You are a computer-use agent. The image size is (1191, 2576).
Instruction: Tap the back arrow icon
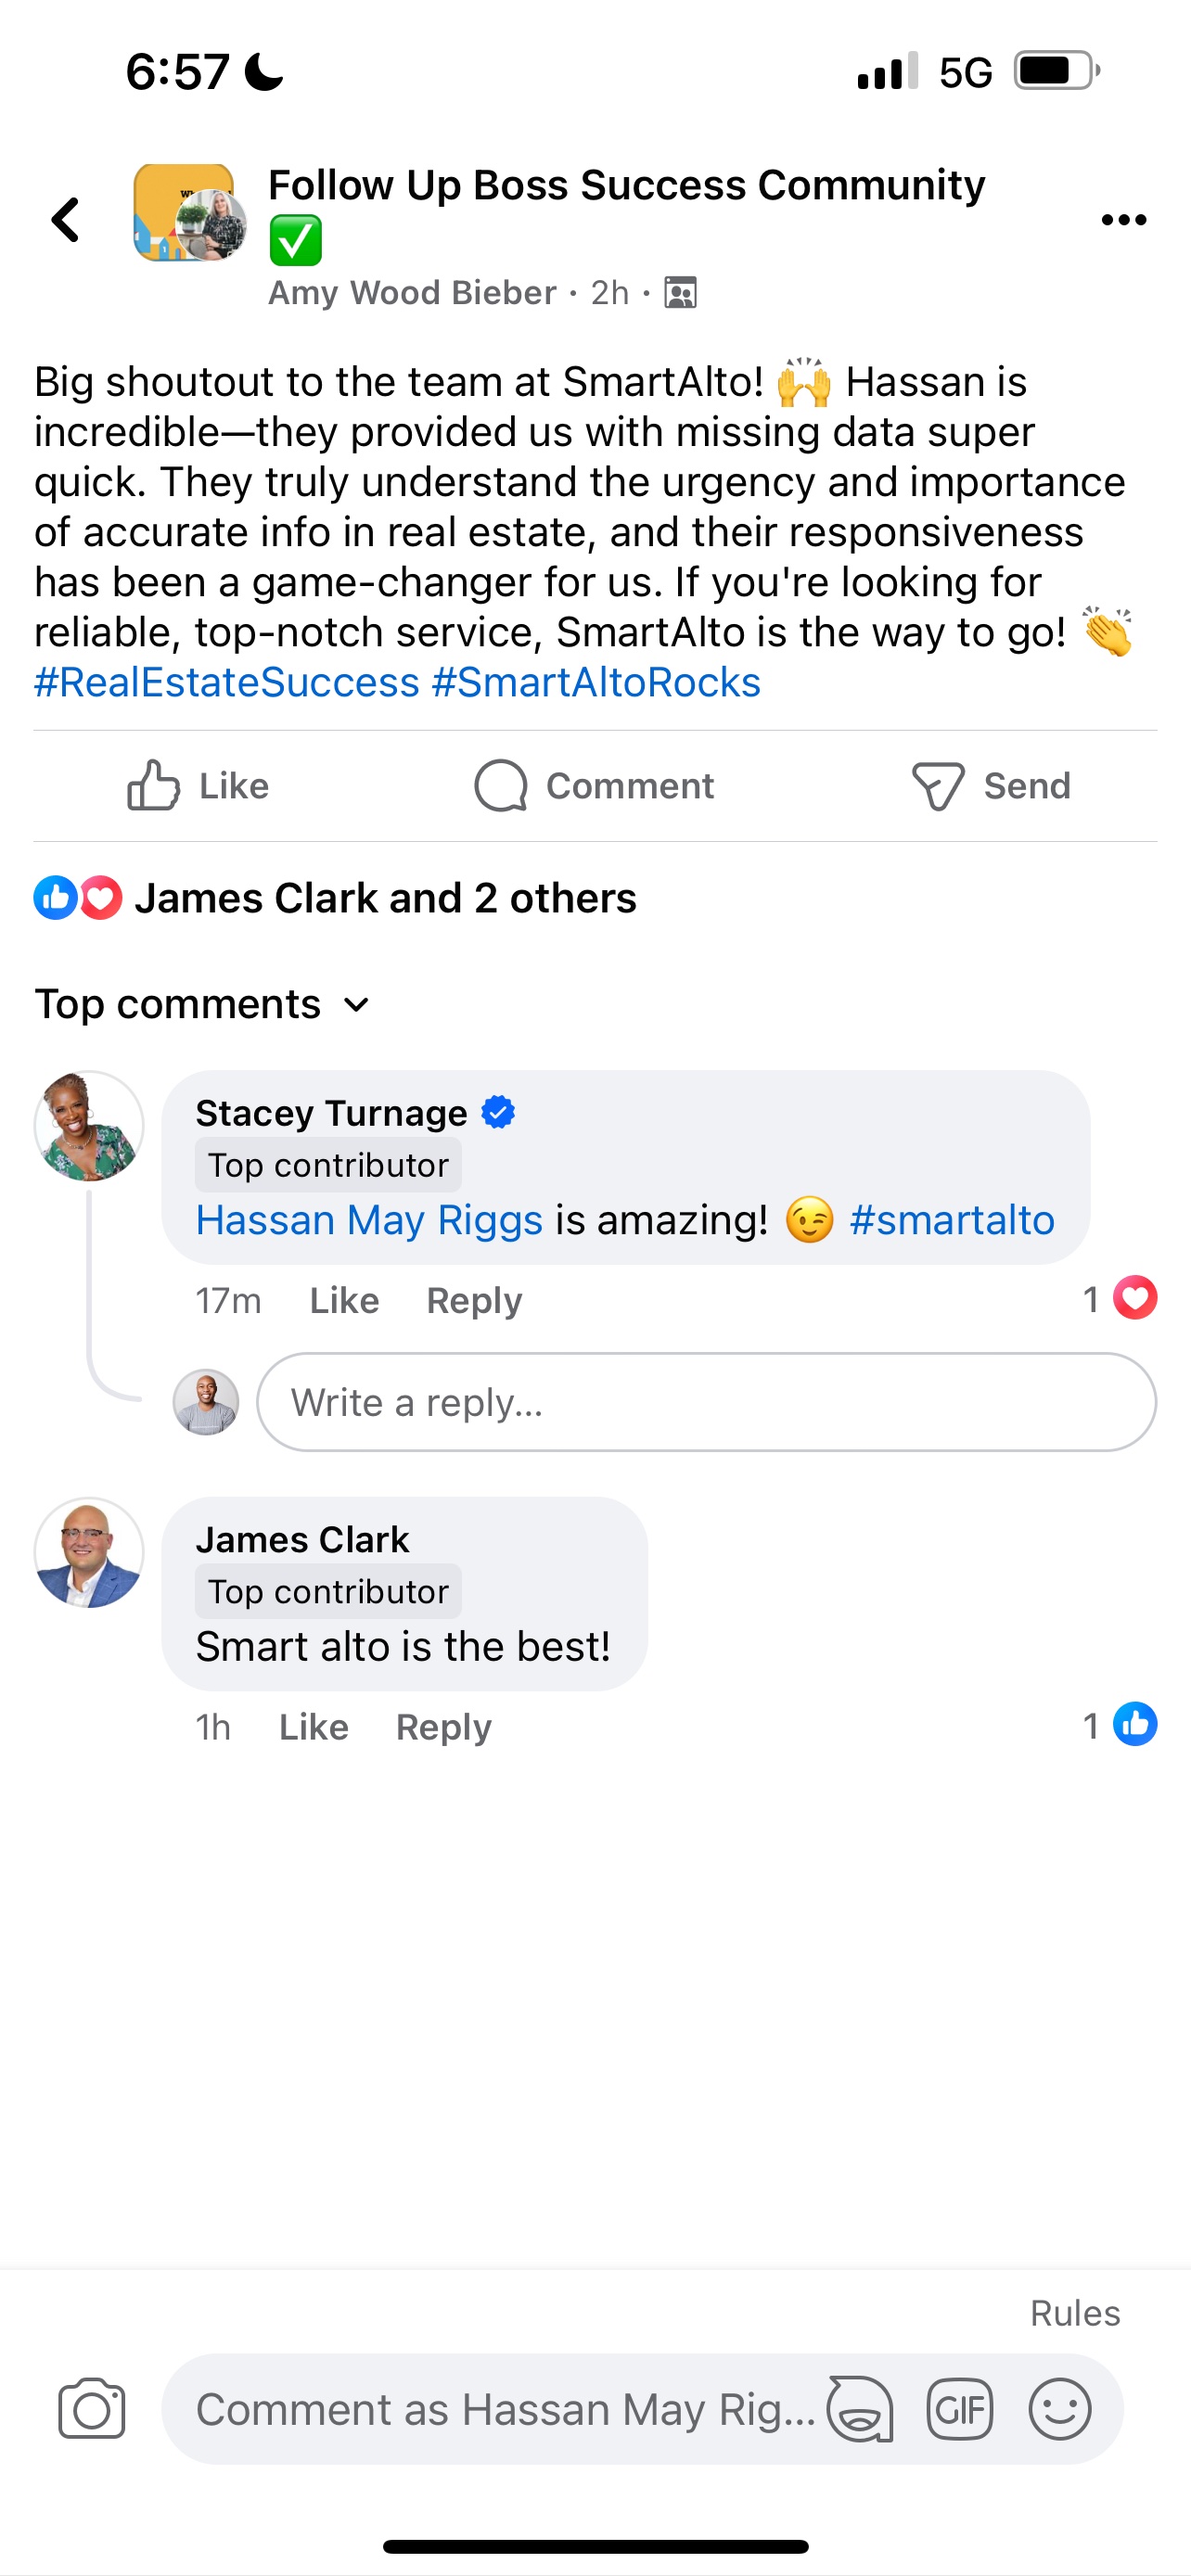66,219
